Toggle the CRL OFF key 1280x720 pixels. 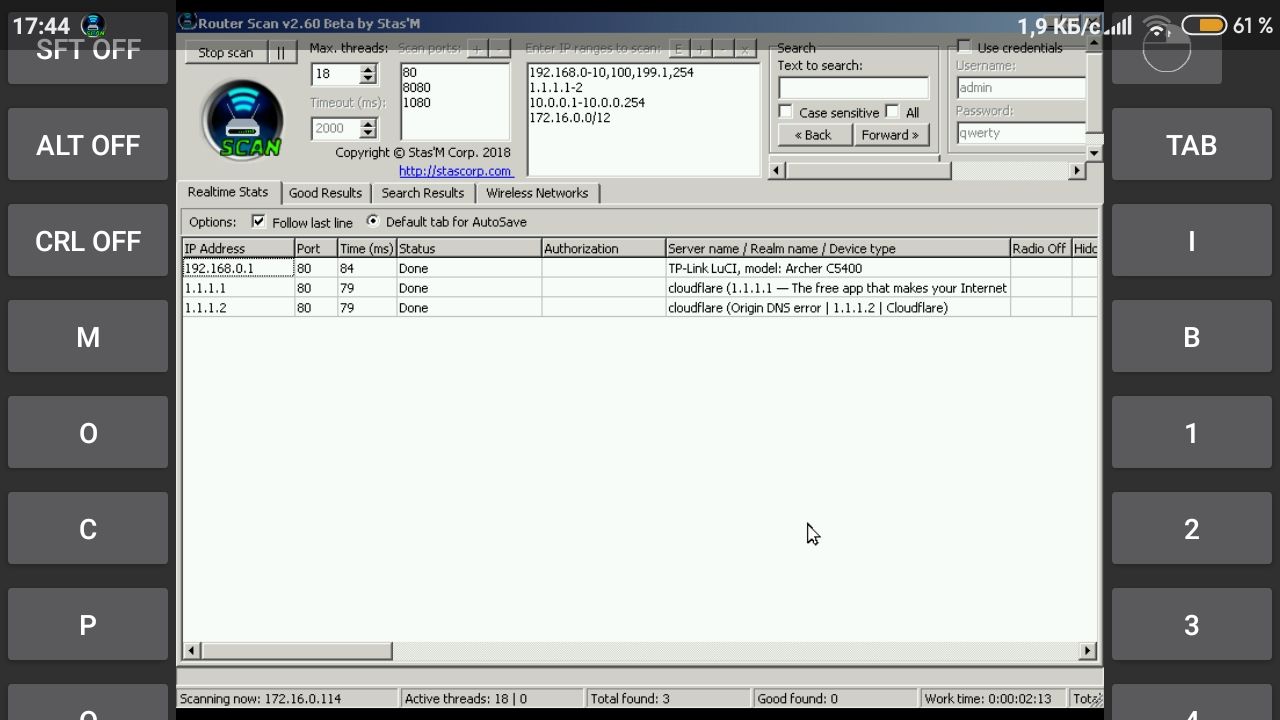coord(88,241)
